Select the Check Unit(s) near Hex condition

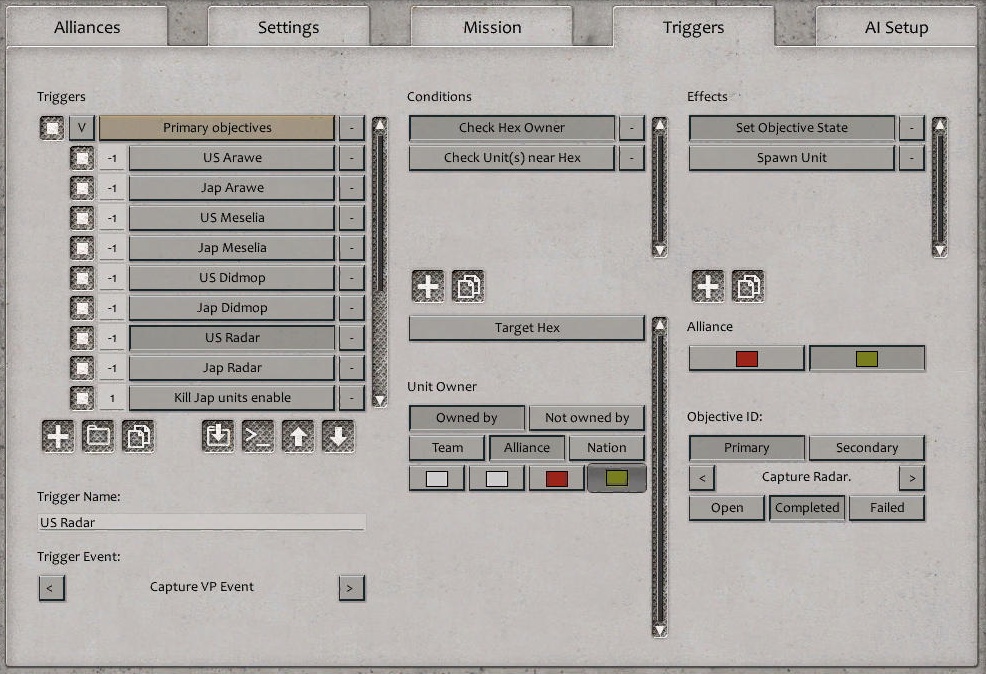pos(512,158)
